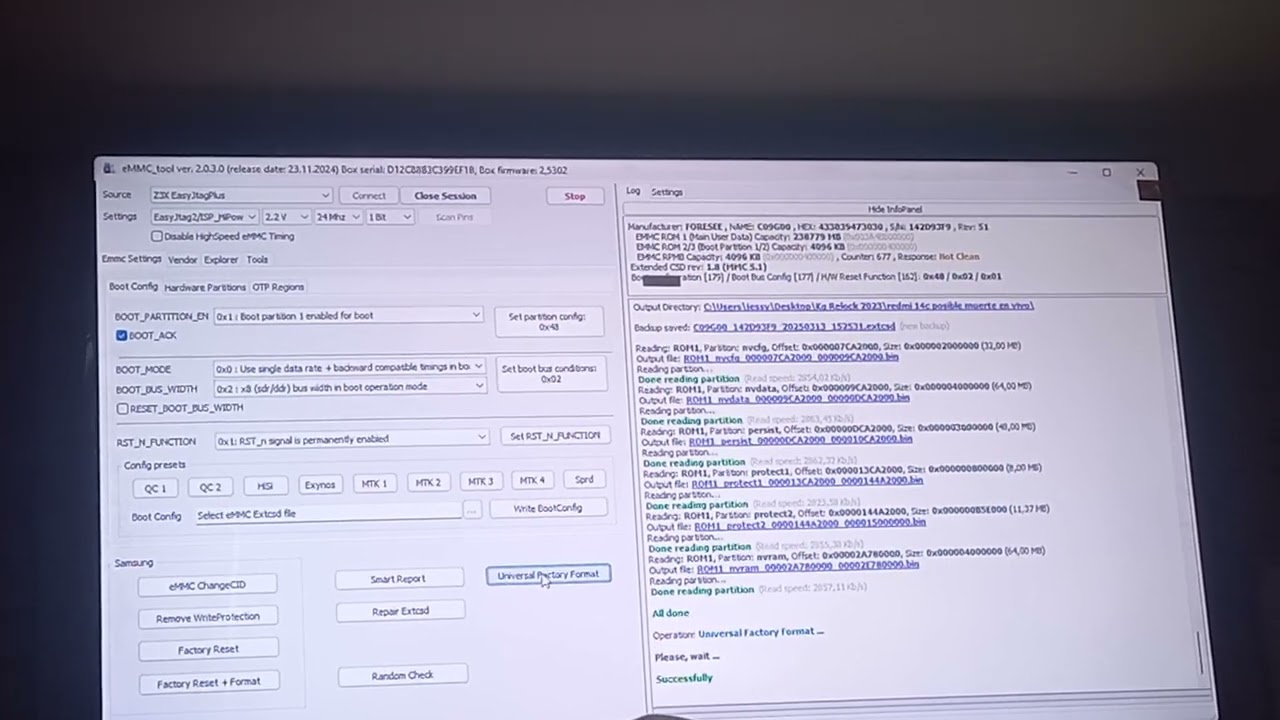Open the ROM1_nvcfg output file link
This screenshot has height=720, width=1280.
[x=790, y=357]
